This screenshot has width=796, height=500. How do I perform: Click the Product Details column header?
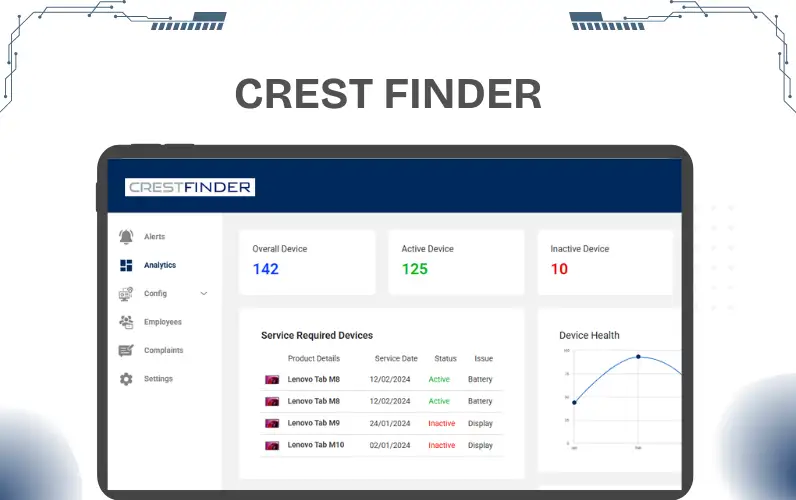[x=314, y=358]
